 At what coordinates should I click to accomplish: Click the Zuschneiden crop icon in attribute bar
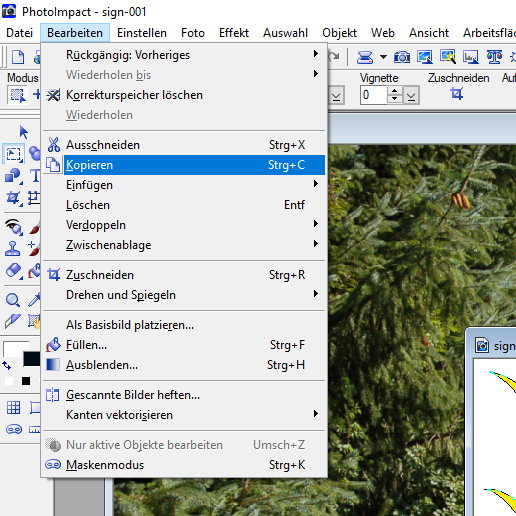tap(457, 94)
